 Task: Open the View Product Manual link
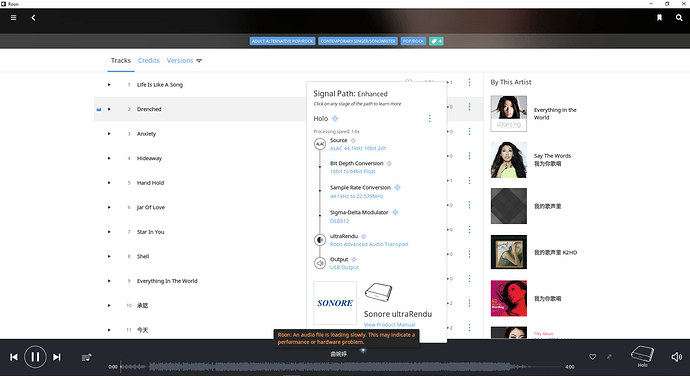click(x=389, y=325)
